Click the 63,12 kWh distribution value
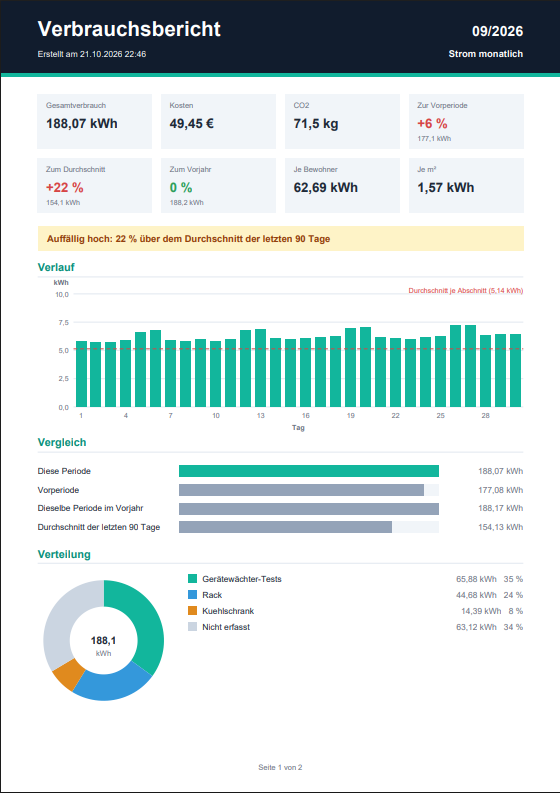This screenshot has width=560, height=793. (x=476, y=627)
